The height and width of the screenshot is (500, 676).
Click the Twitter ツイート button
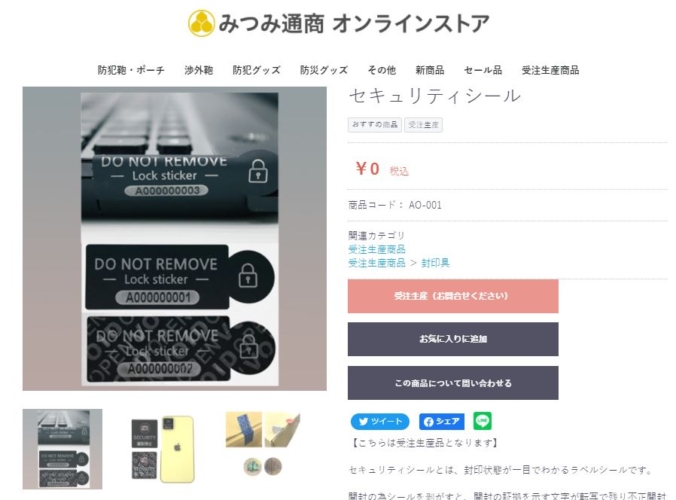380,422
